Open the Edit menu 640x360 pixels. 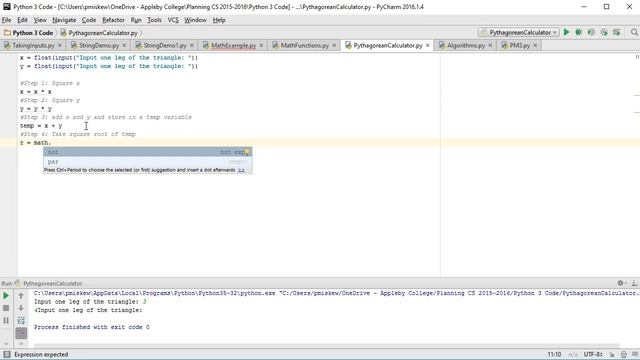pyautogui.click(x=22, y=20)
